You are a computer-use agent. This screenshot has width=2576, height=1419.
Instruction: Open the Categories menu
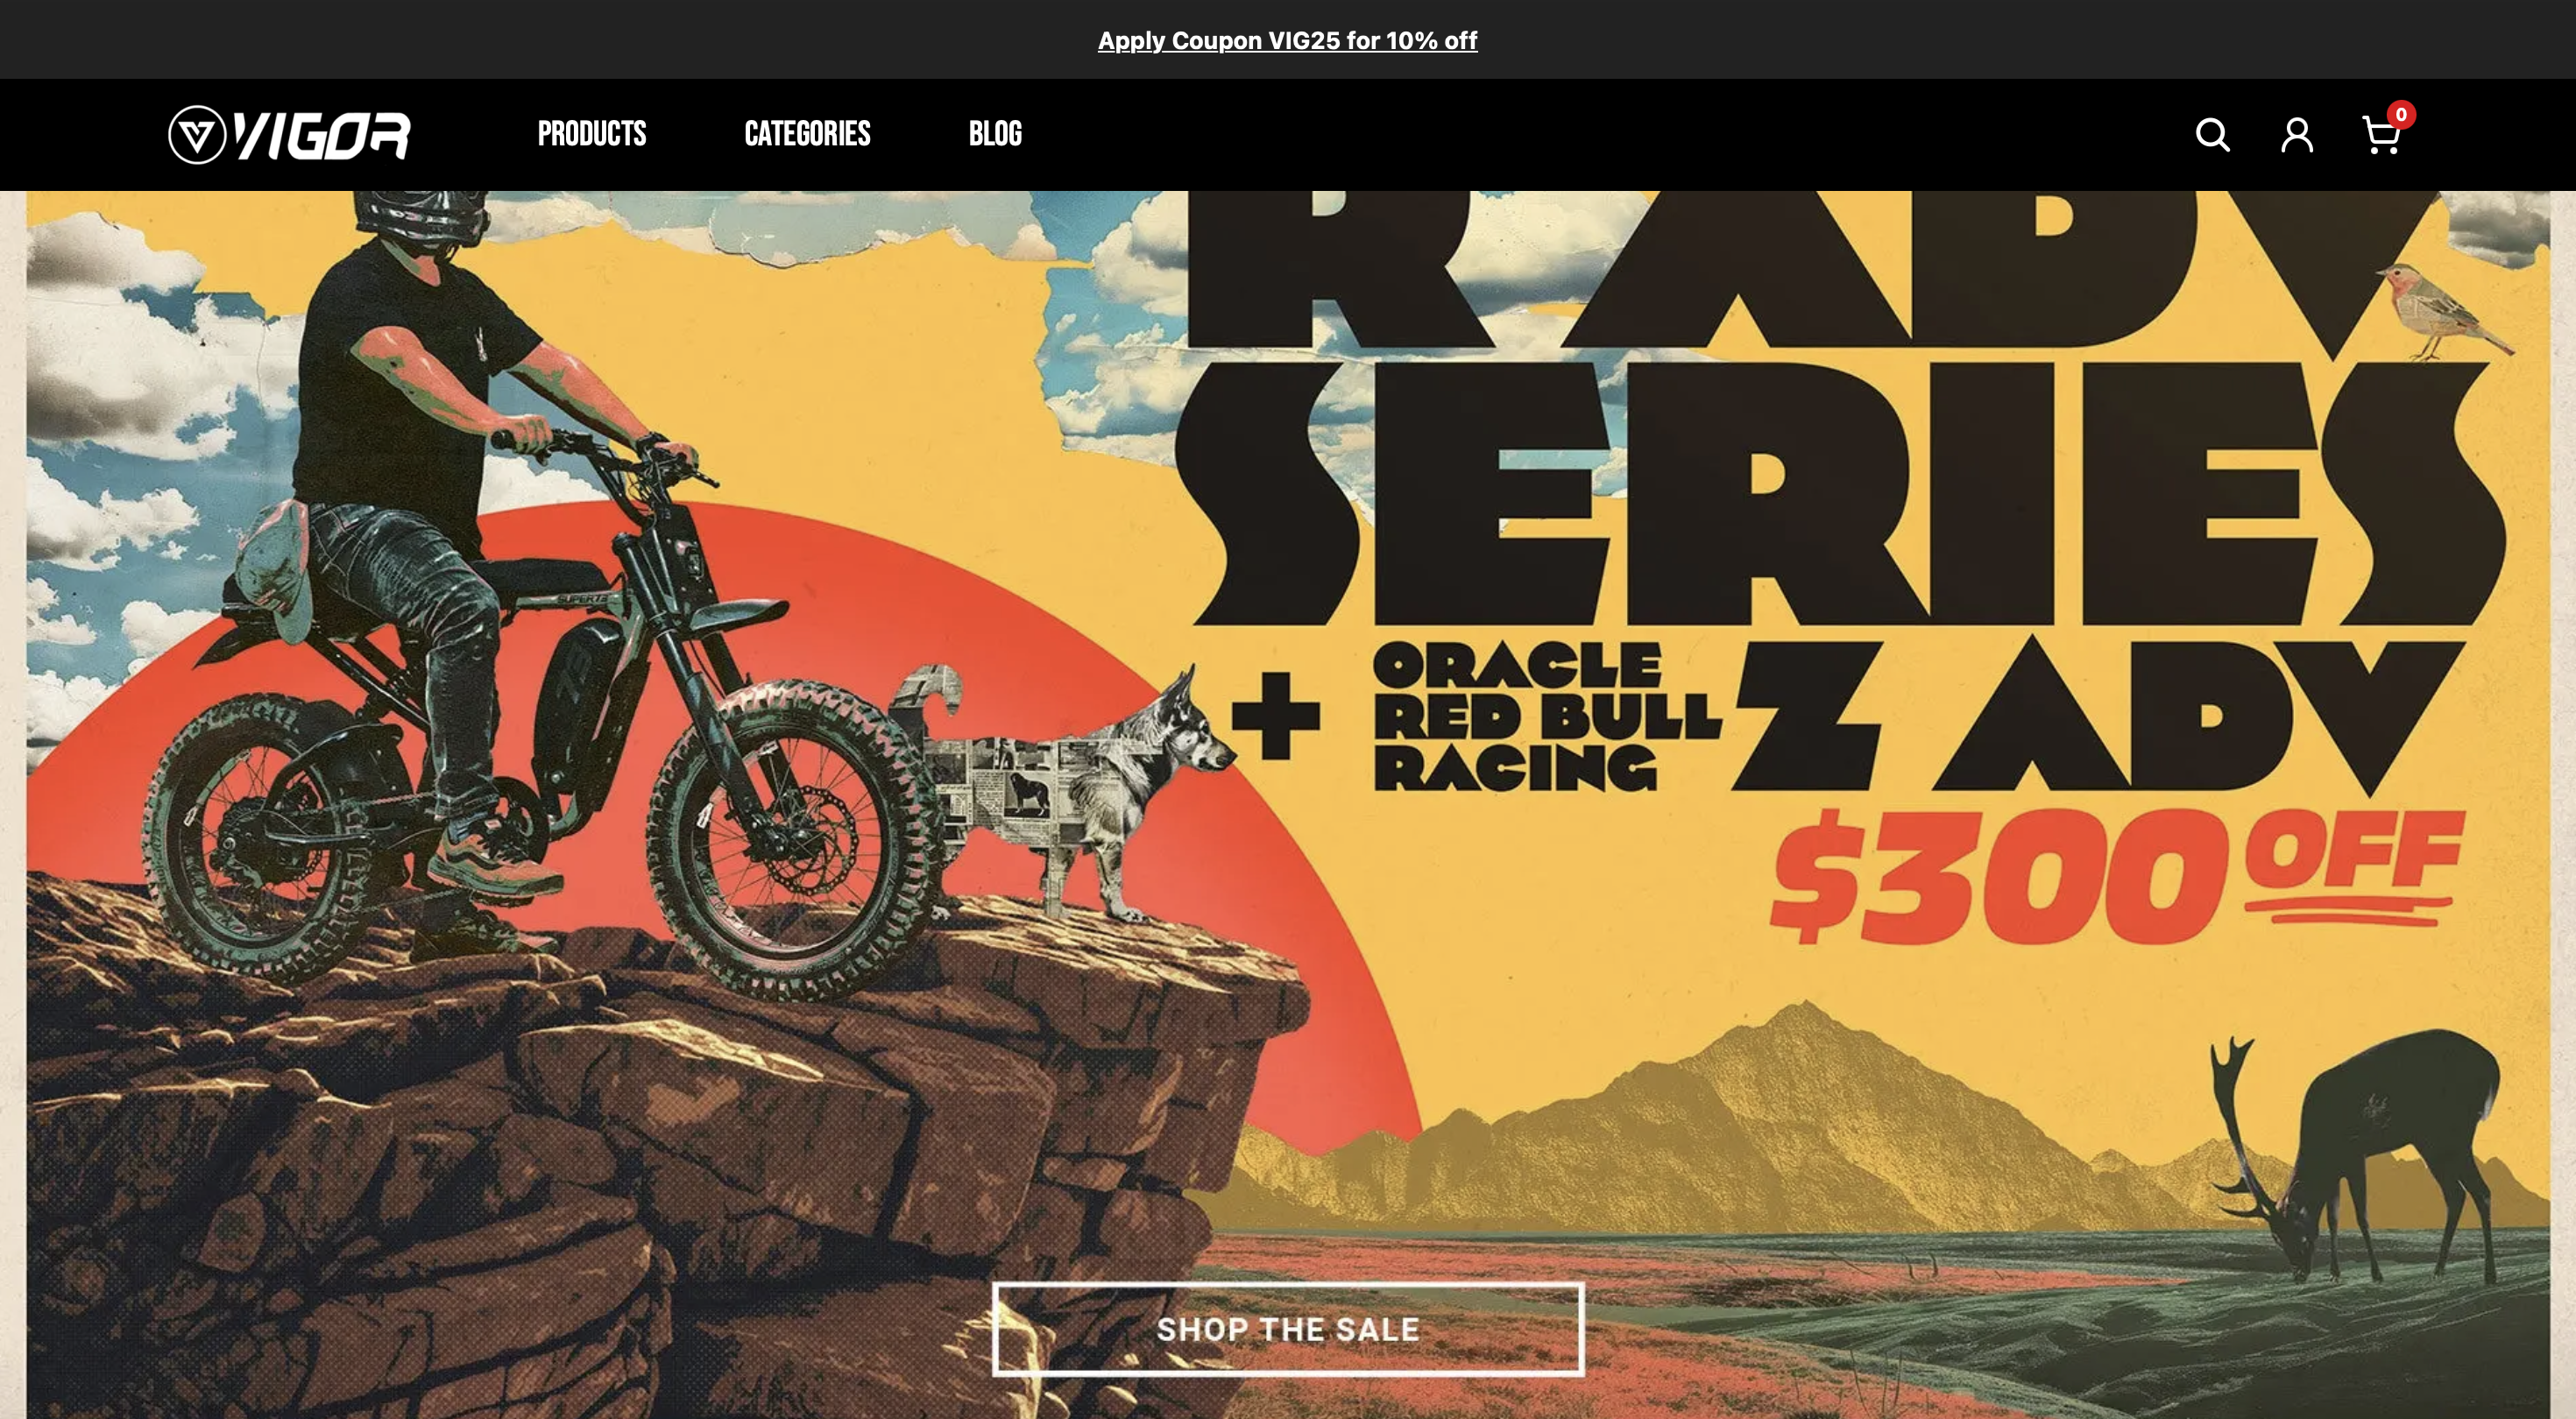807,134
